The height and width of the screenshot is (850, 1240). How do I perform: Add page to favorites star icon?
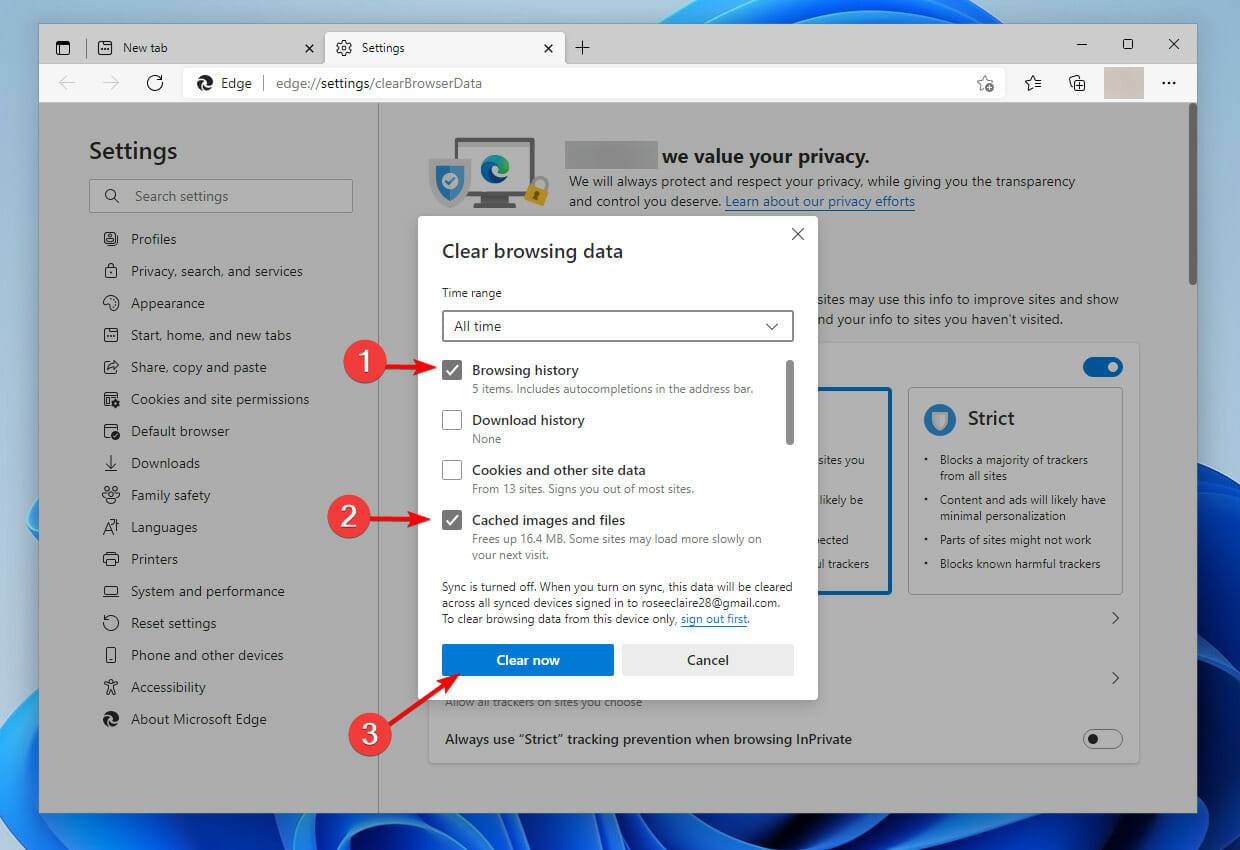(x=985, y=83)
